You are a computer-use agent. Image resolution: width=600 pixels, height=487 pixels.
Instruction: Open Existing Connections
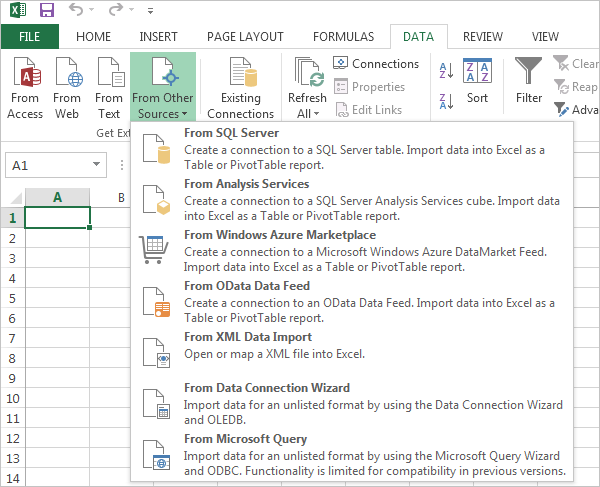click(x=241, y=88)
